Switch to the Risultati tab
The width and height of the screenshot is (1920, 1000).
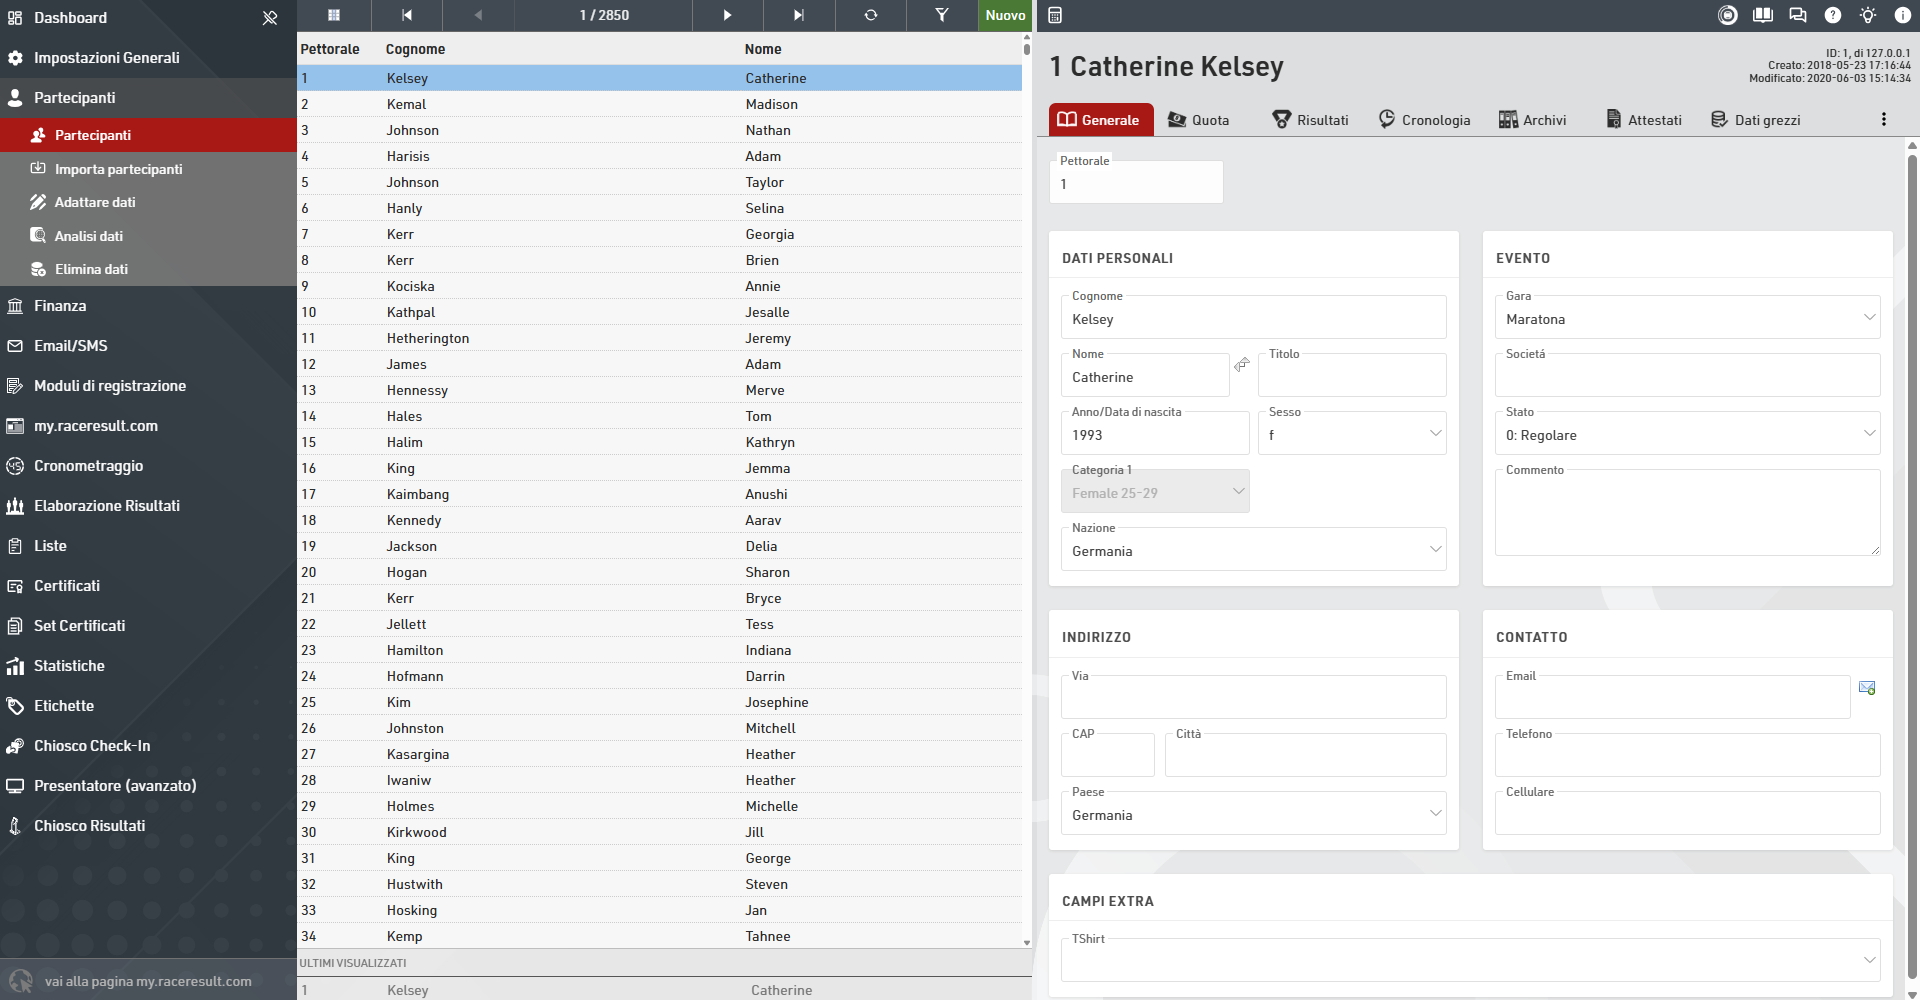[x=1310, y=120]
